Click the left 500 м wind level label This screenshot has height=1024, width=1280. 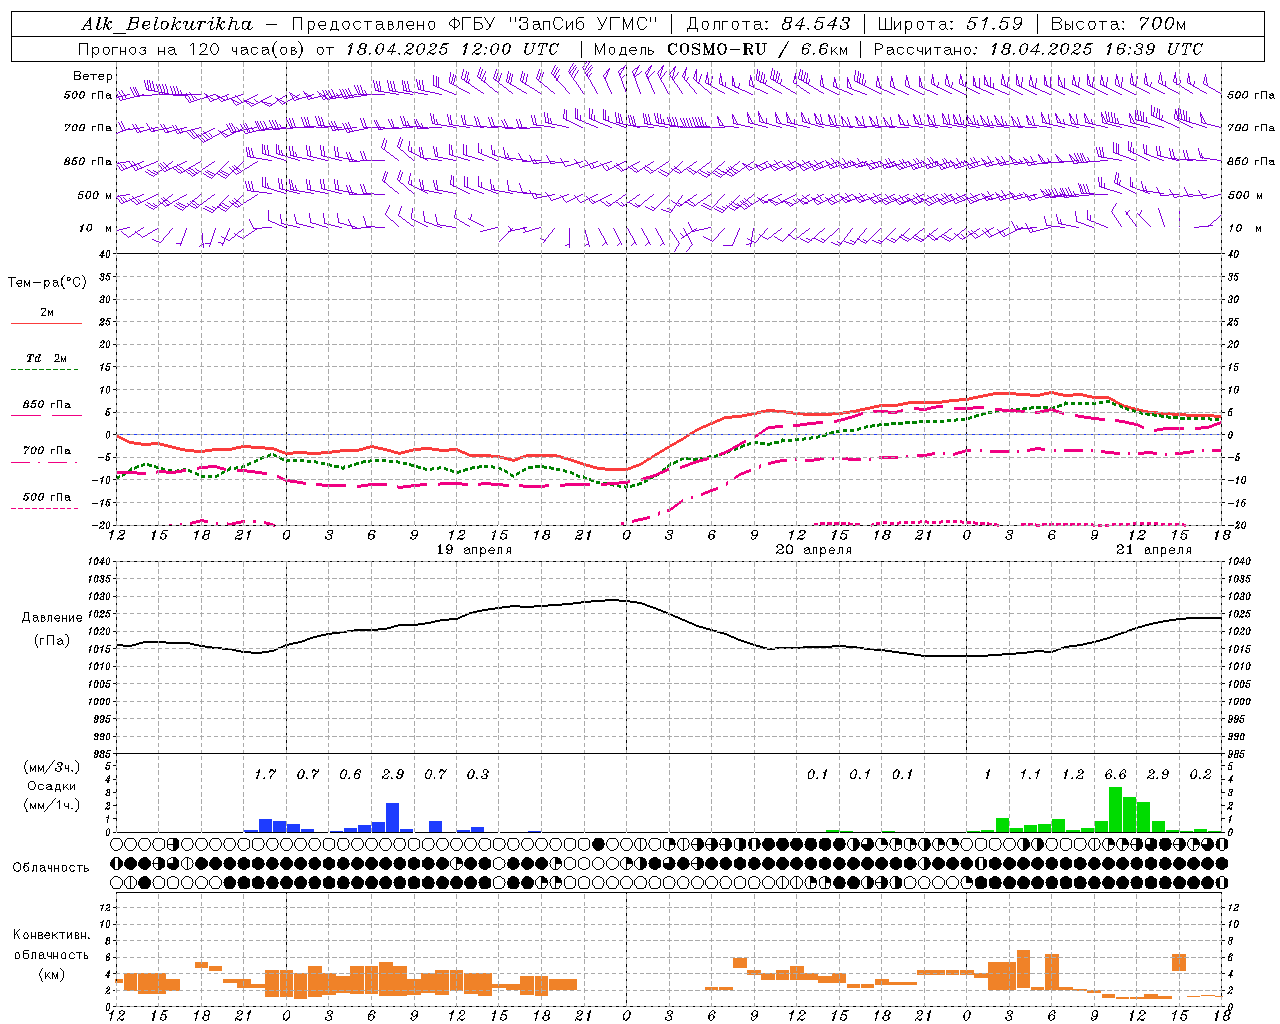(95, 195)
